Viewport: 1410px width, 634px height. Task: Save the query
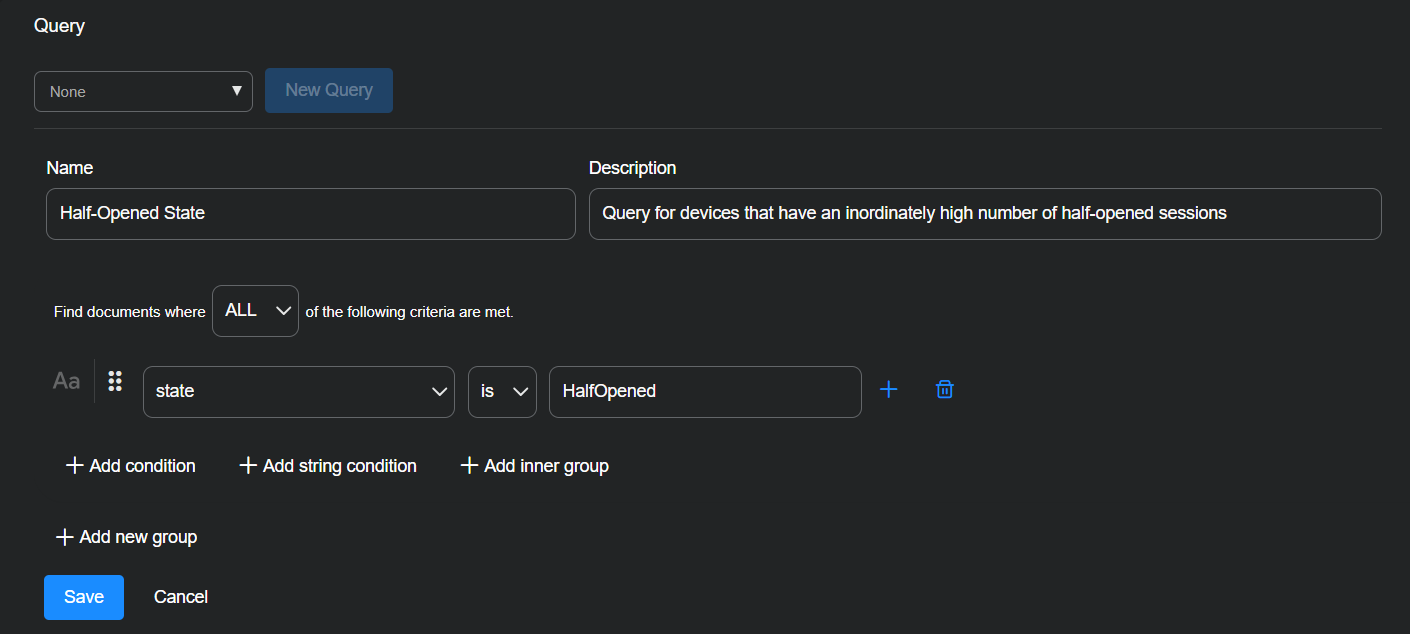point(84,597)
